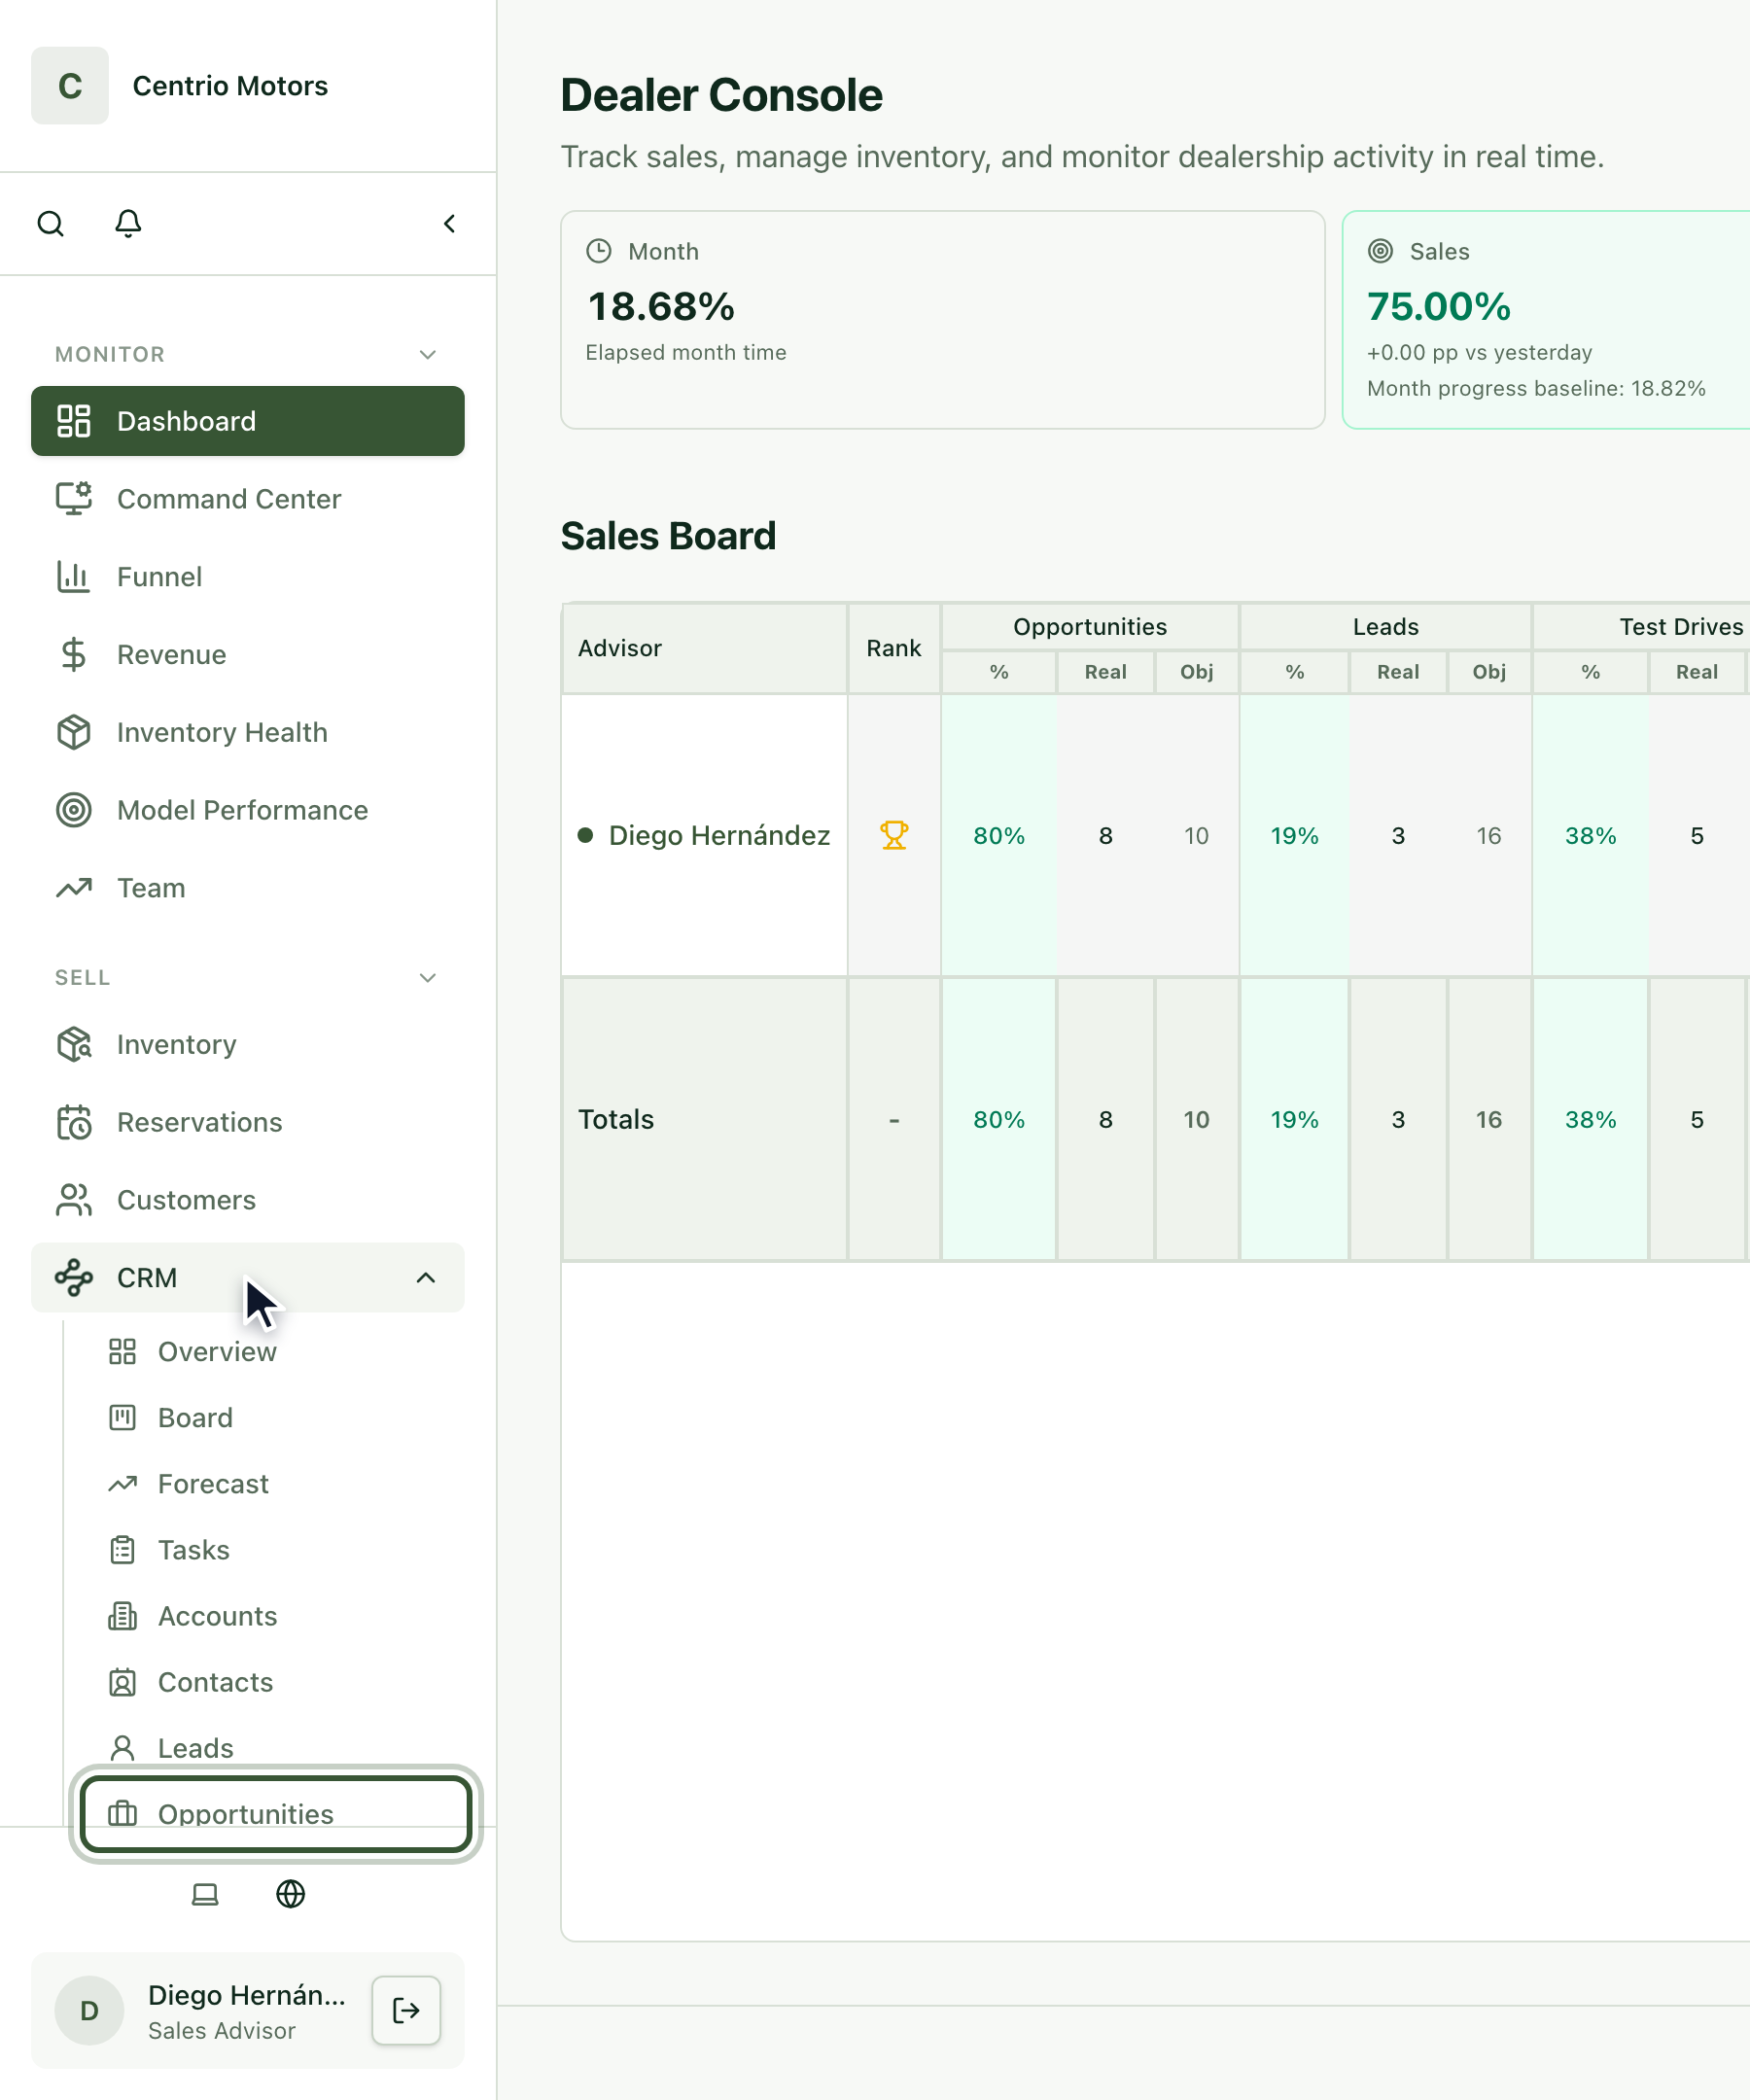The image size is (1750, 2100).
Task: Click the Rank column header
Action: 894,648
